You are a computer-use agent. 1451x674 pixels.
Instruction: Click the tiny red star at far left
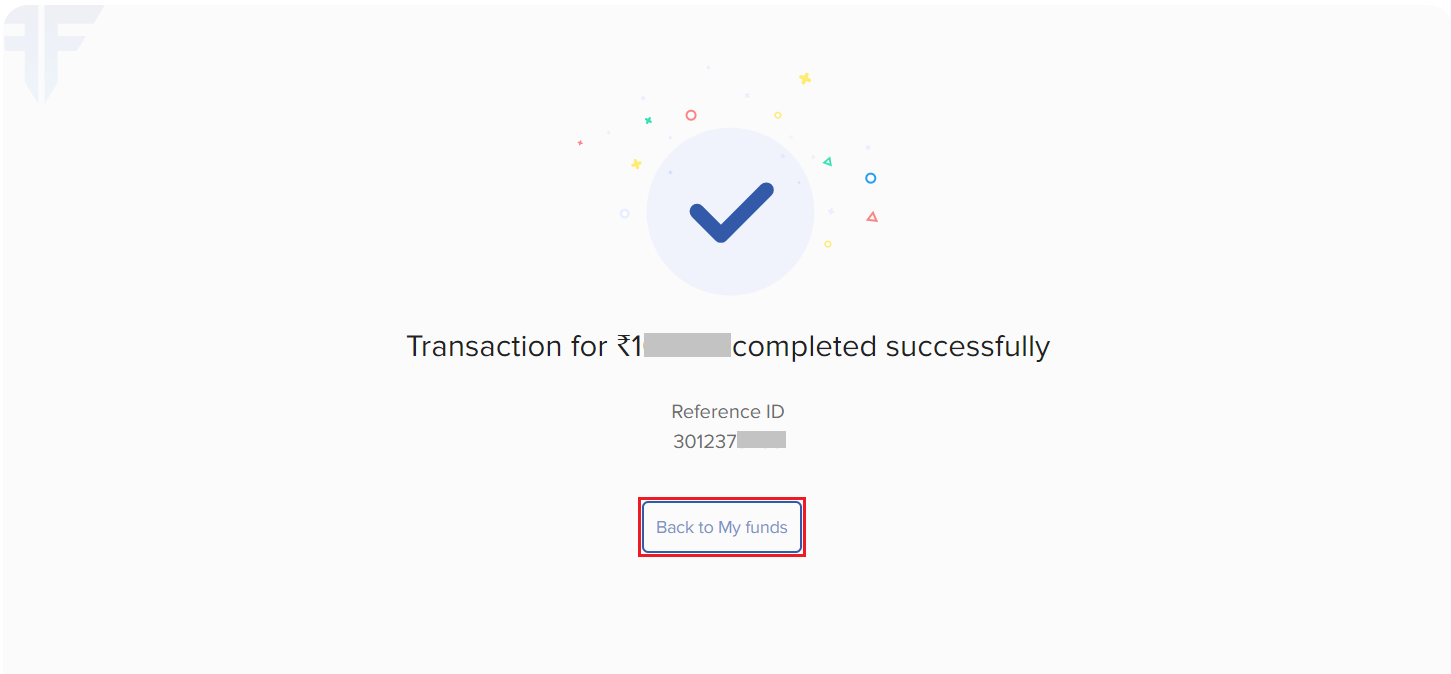click(580, 143)
